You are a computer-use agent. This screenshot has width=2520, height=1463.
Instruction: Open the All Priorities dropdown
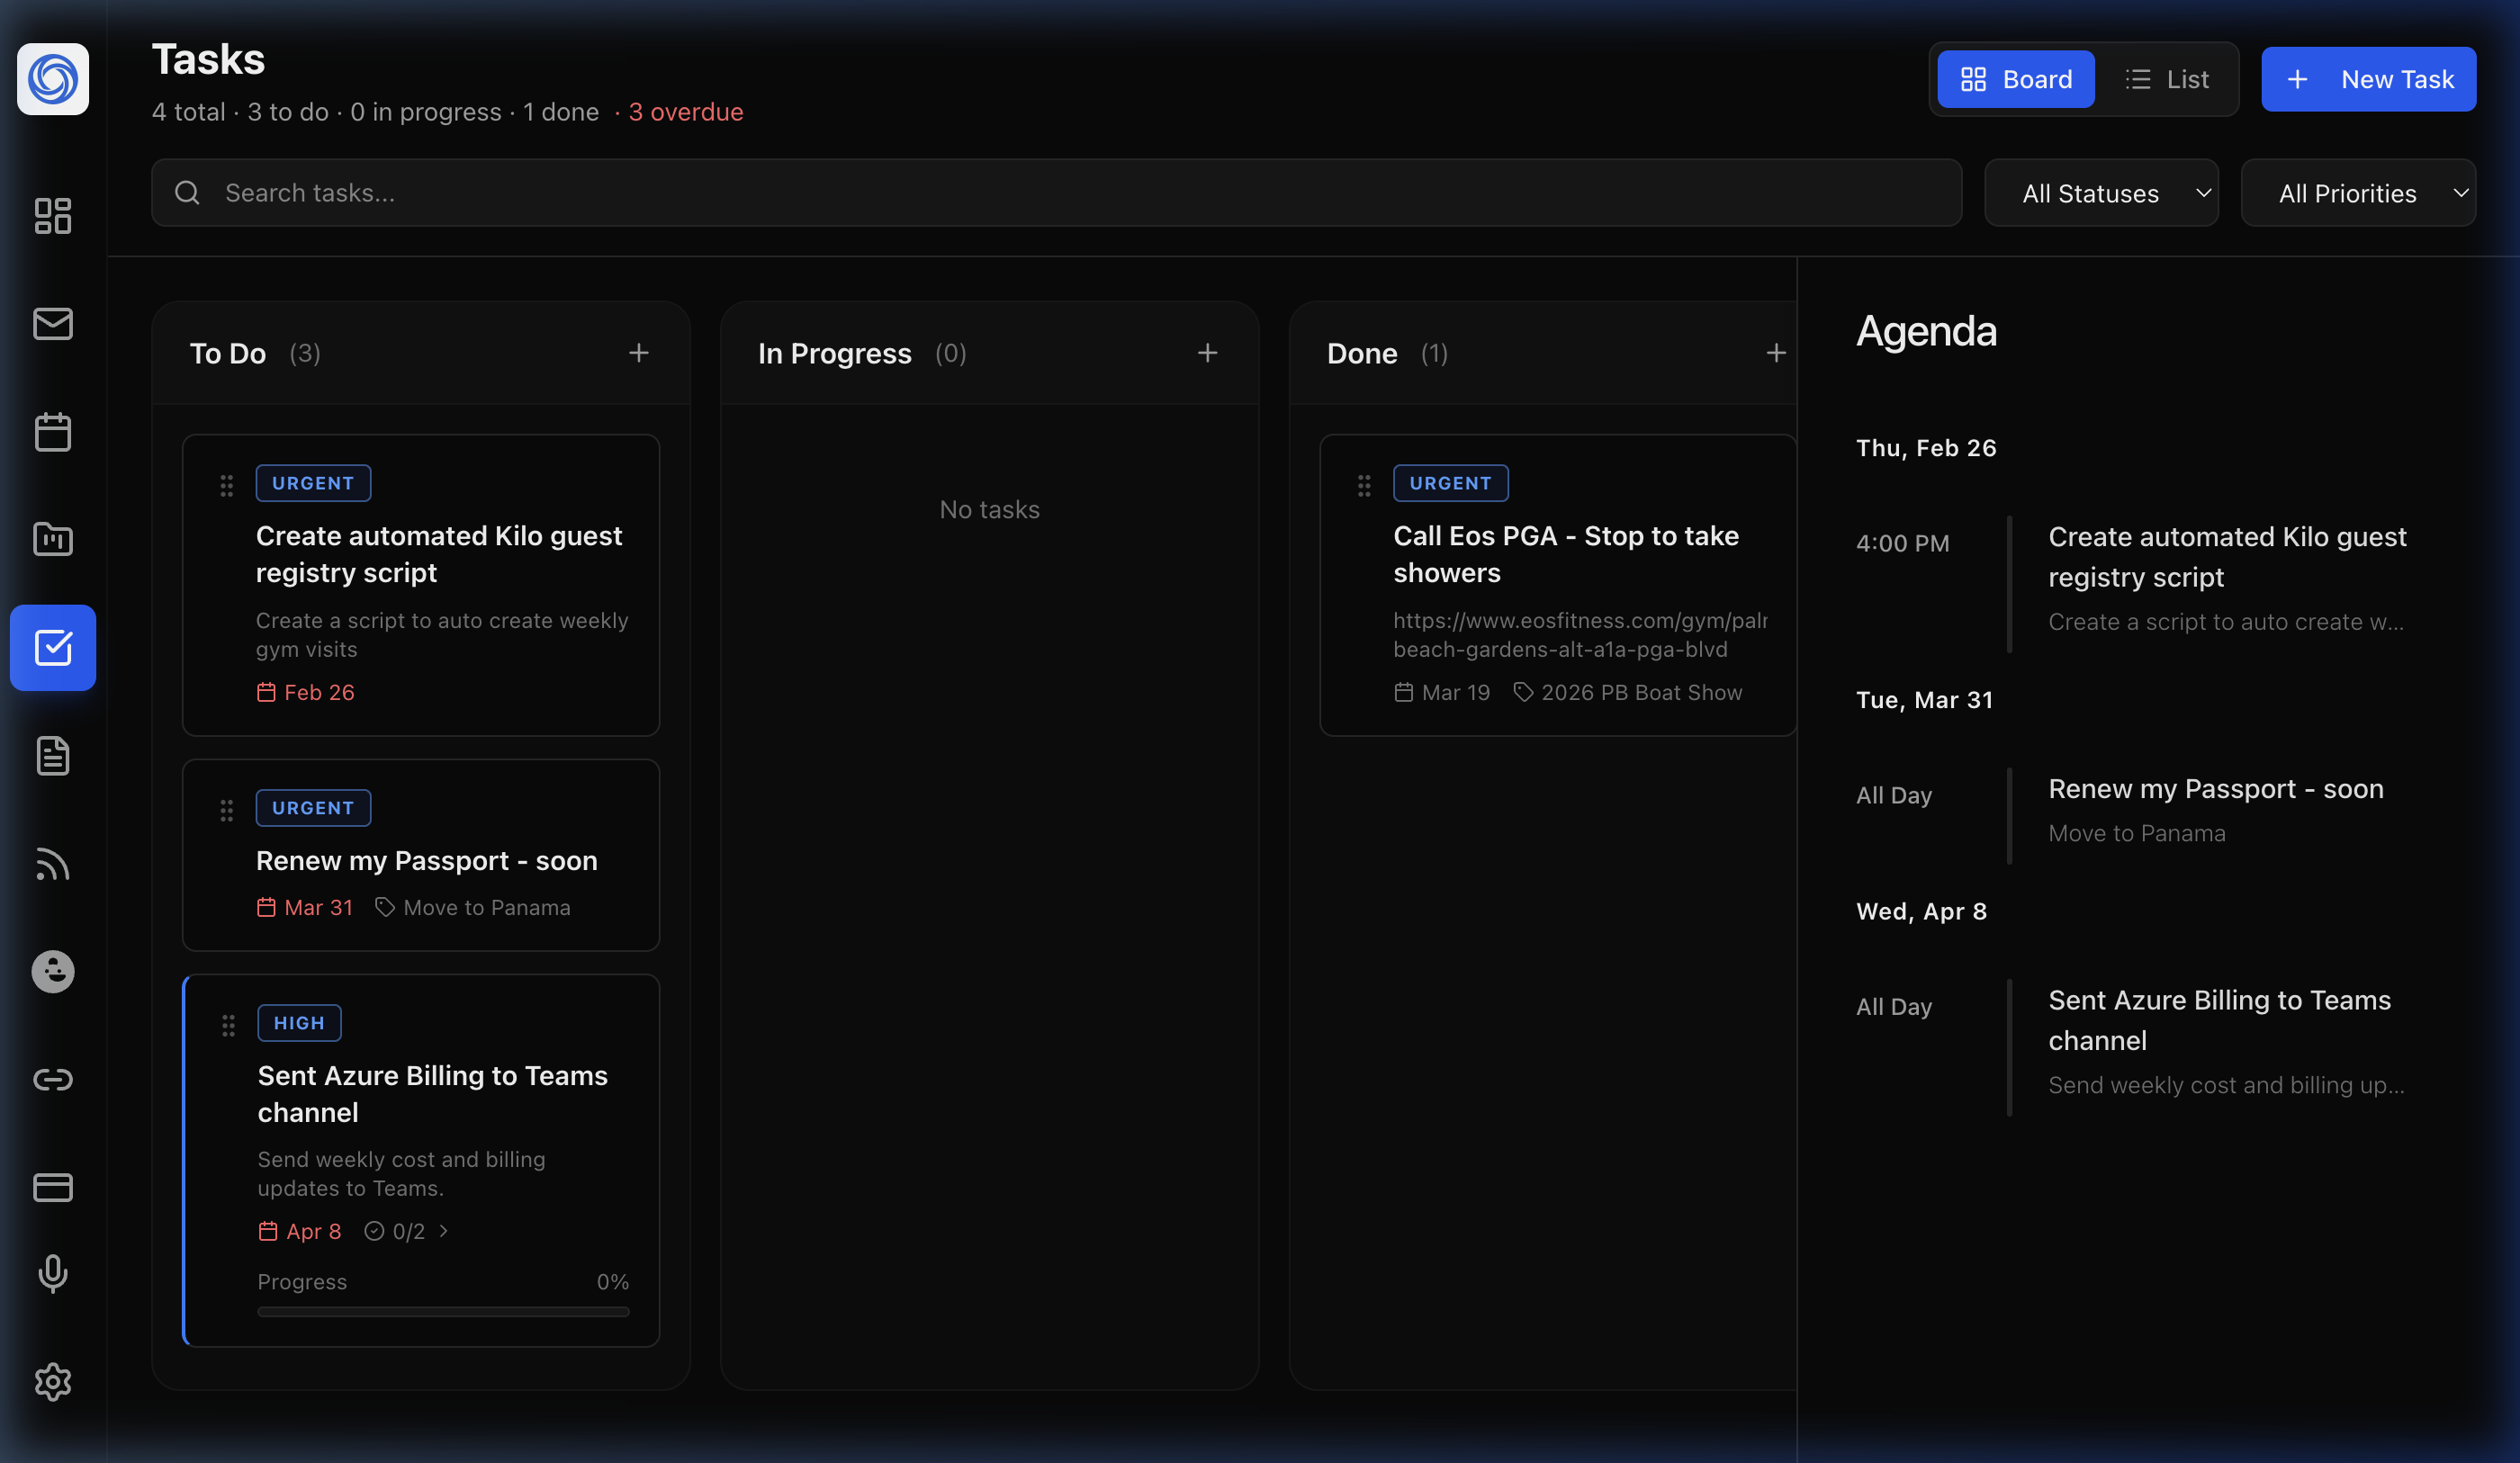coord(2357,193)
